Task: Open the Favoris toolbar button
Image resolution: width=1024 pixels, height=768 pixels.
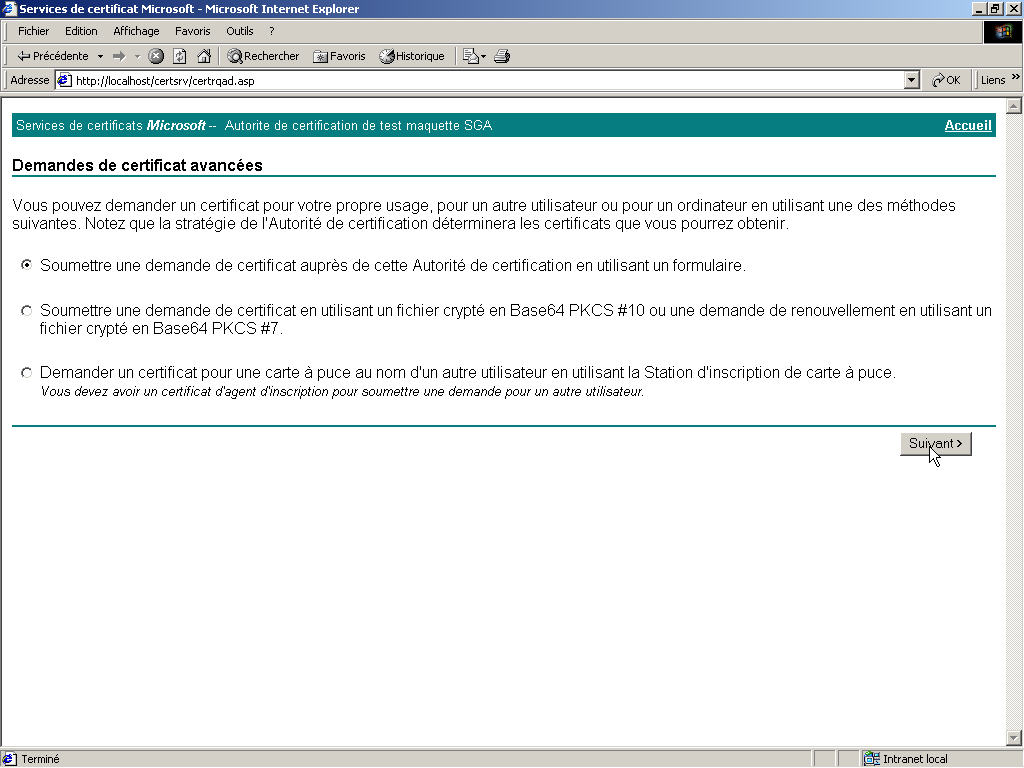Action: pos(340,56)
